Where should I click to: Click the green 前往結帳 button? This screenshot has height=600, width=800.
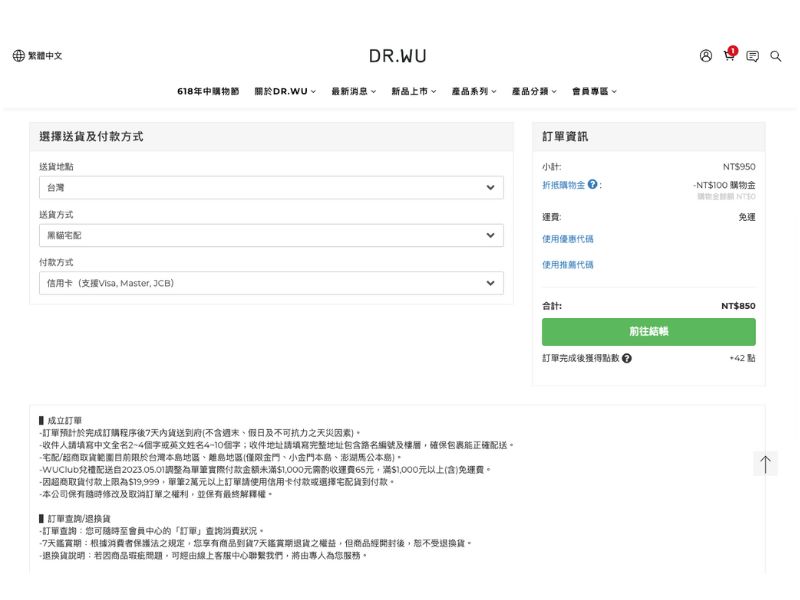(x=648, y=331)
